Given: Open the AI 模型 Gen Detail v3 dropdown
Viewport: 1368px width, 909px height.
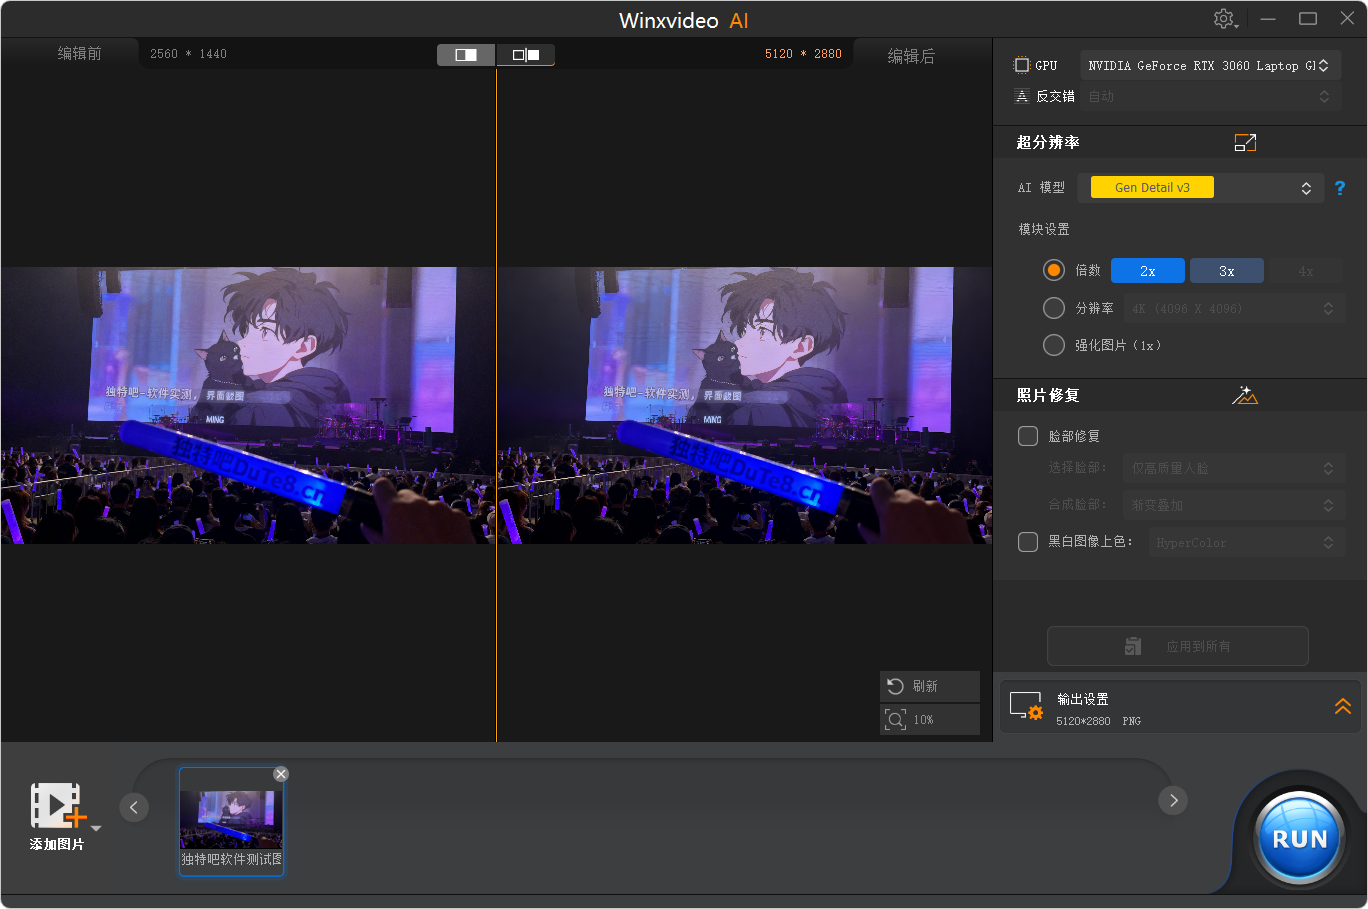Looking at the screenshot, I should 1201,188.
